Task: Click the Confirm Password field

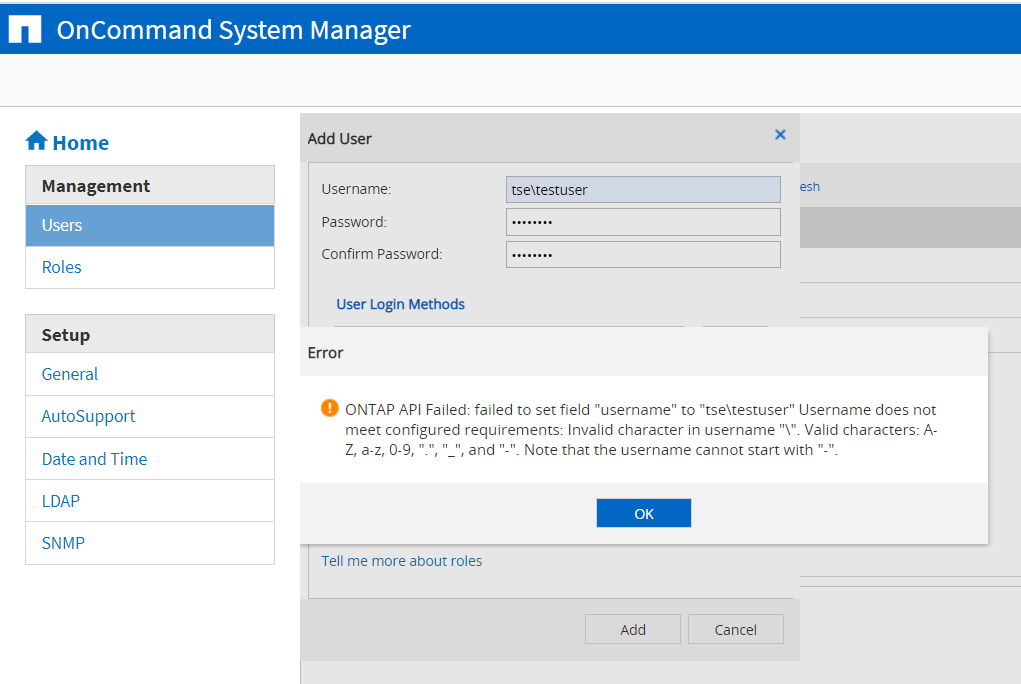Action: tap(643, 254)
